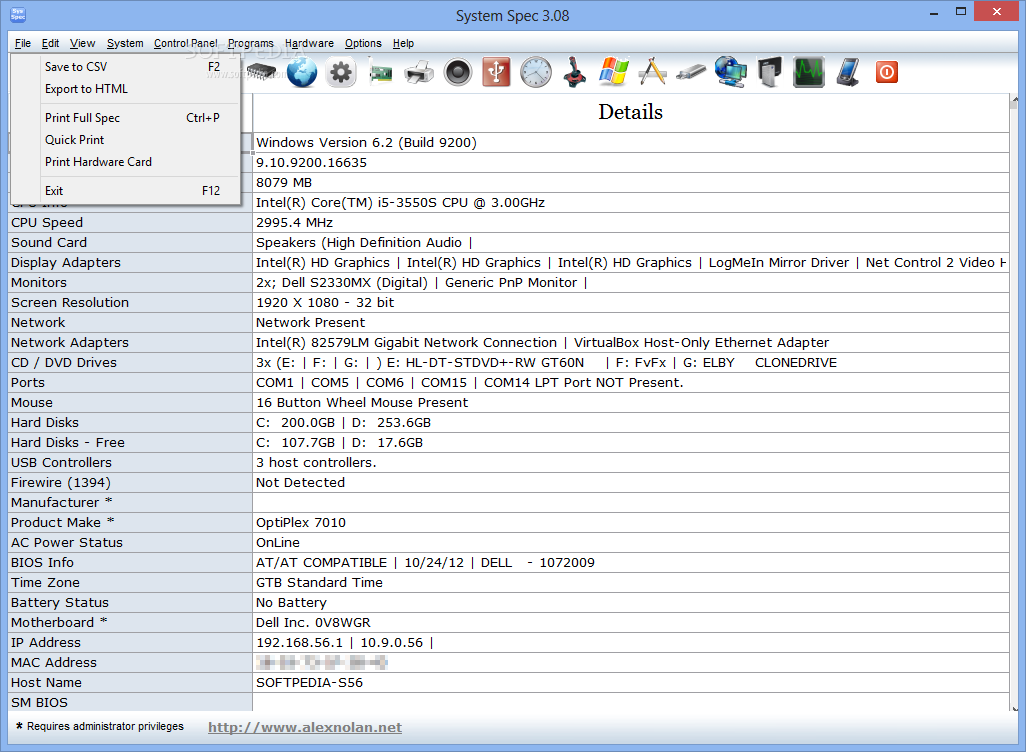Click the green performance monitor icon
The width and height of the screenshot is (1026, 752).
[x=809, y=72]
